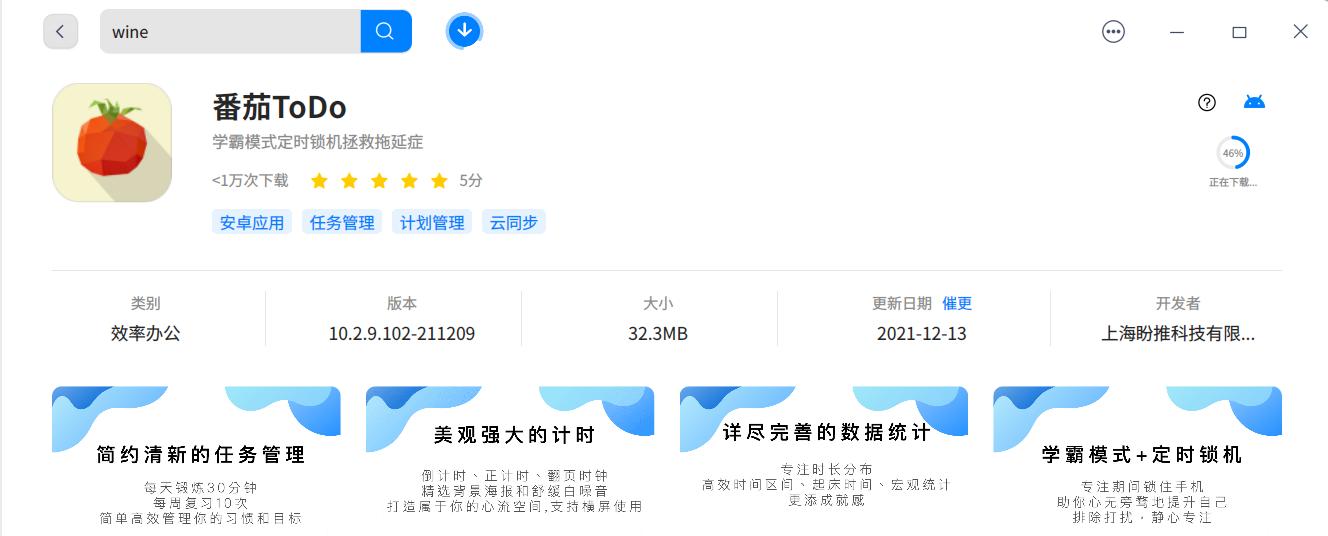The image size is (1328, 536).
Task: Click the 效率办公 category value
Action: coord(146,333)
